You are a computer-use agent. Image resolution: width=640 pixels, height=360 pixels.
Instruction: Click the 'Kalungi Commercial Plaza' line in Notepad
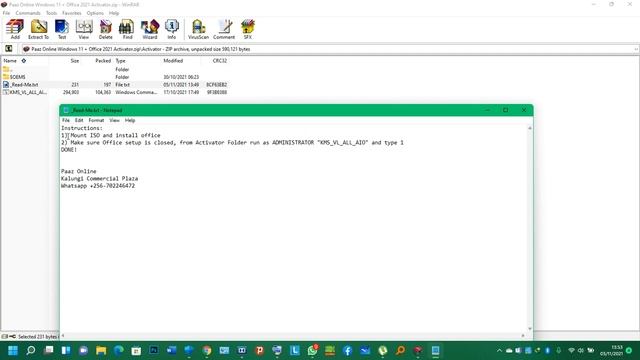pos(100,179)
